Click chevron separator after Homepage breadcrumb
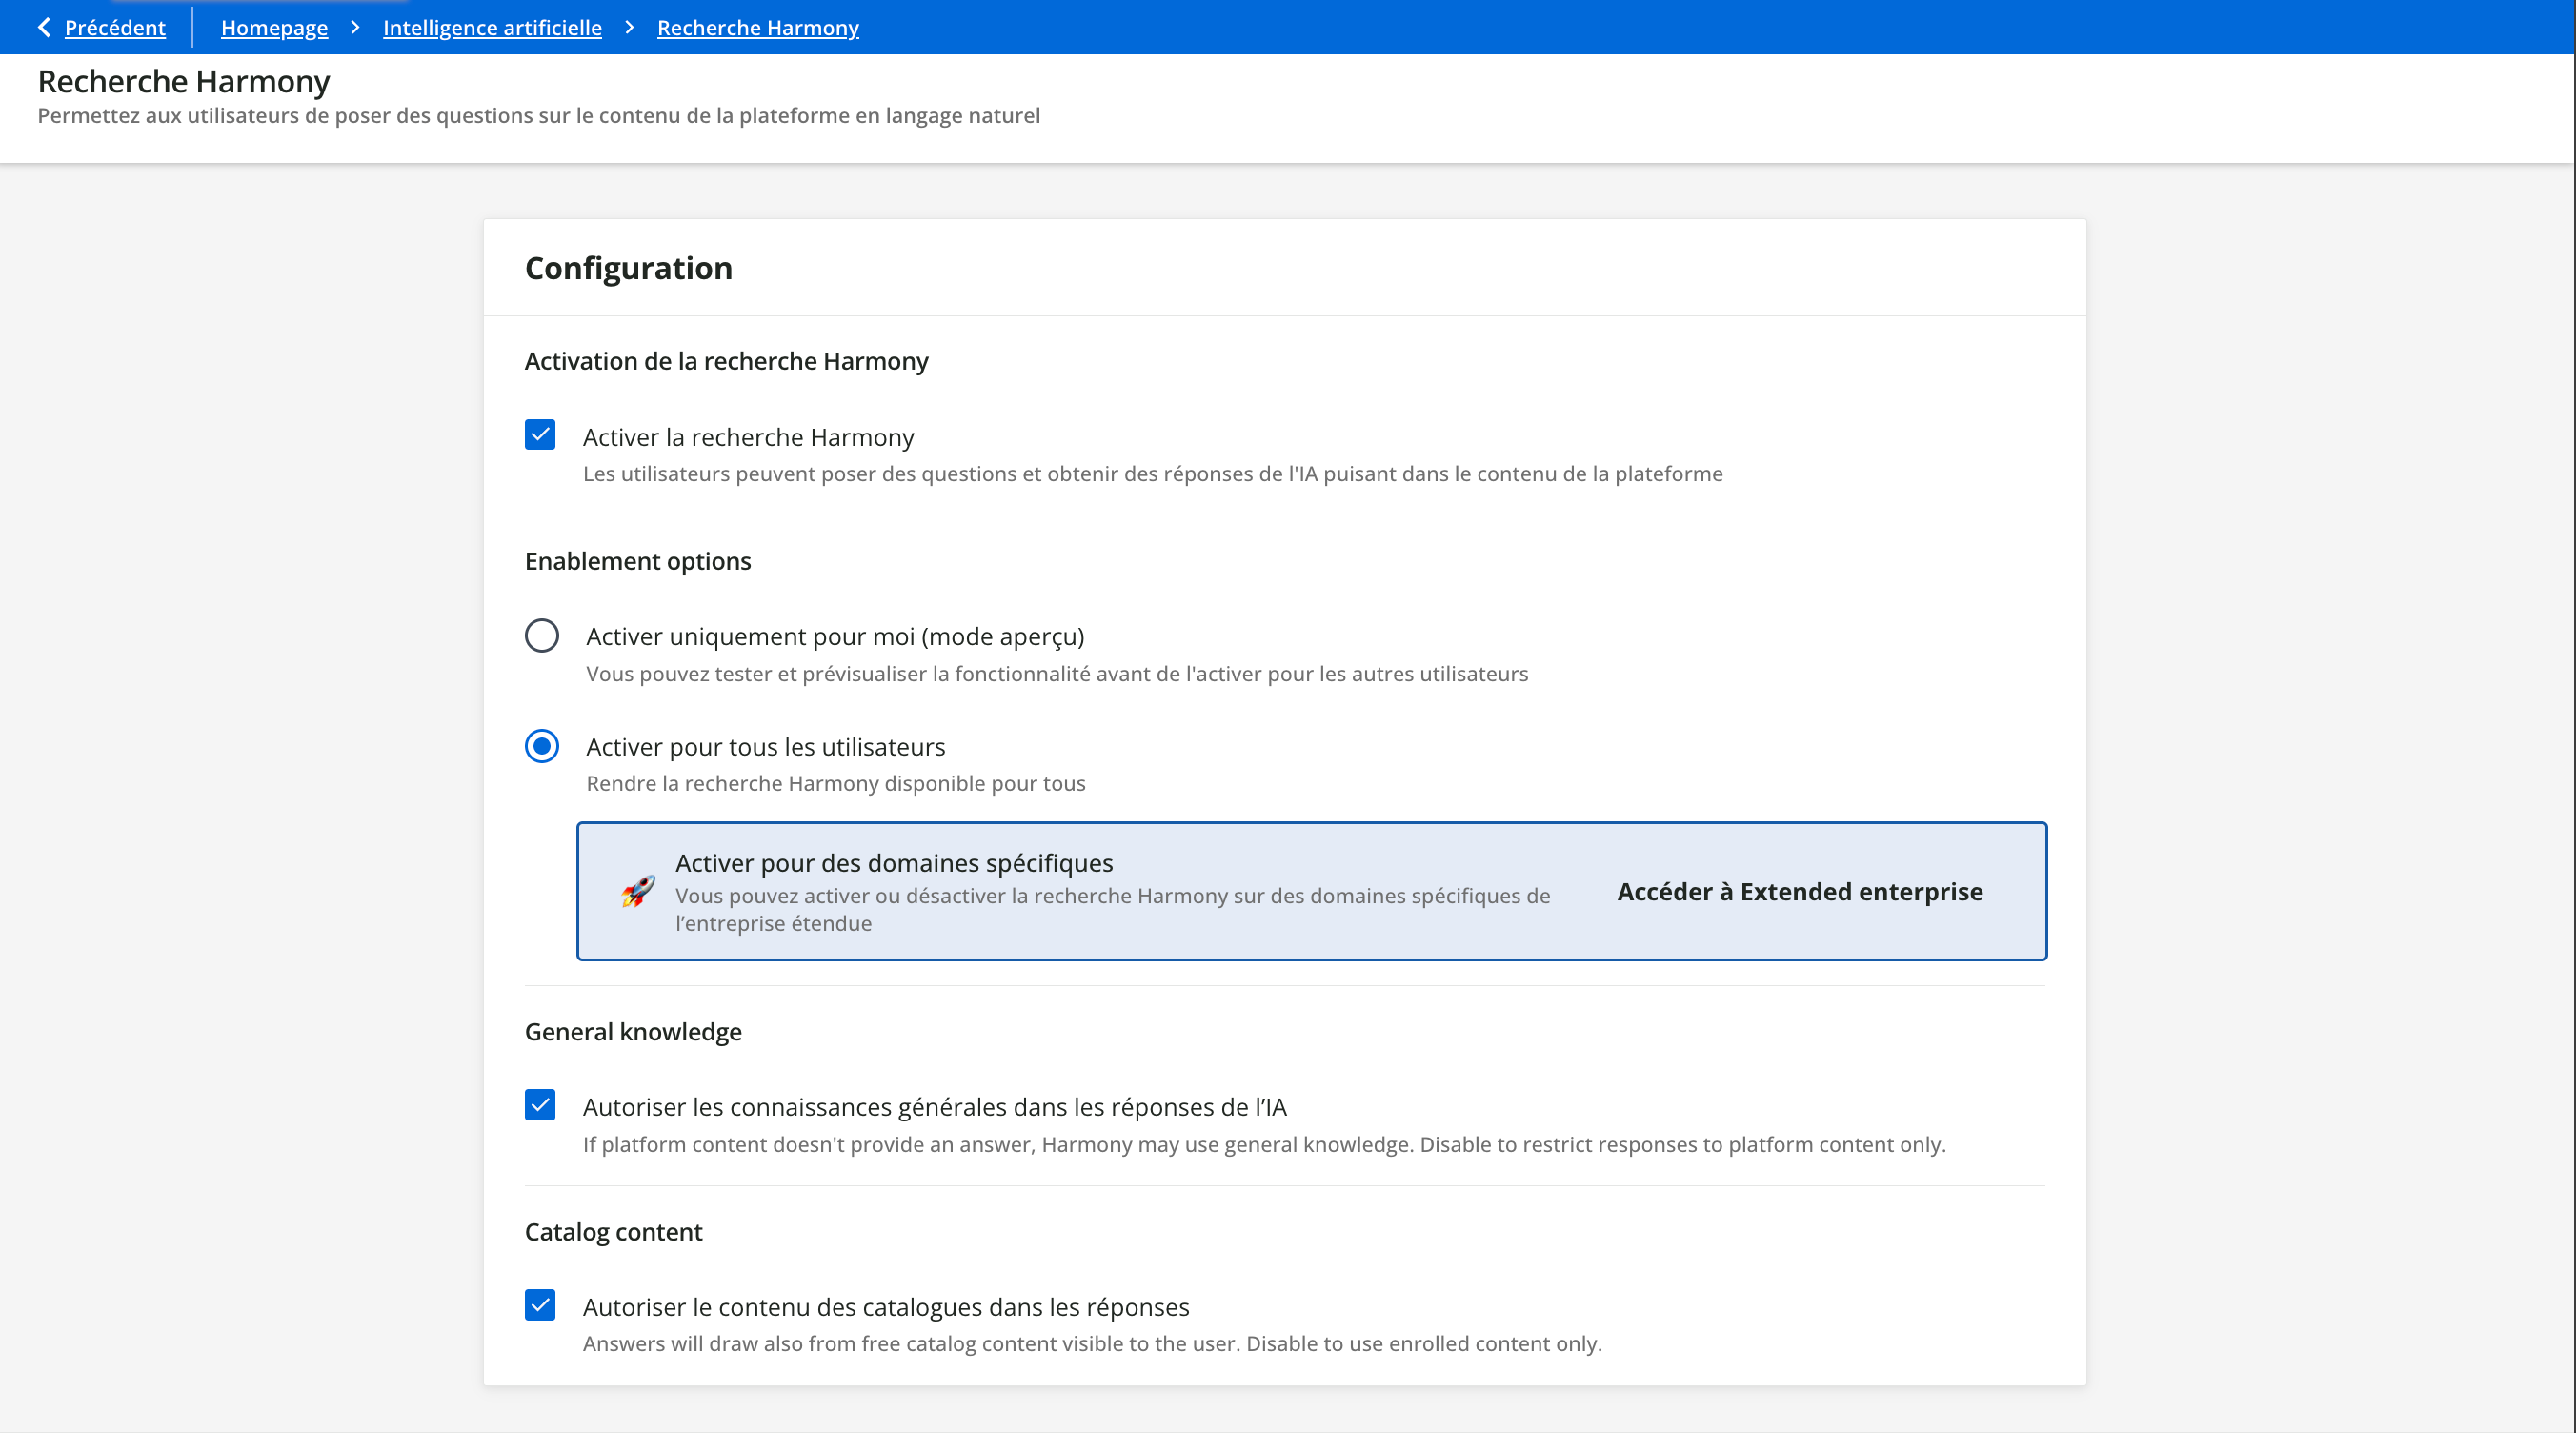 click(355, 28)
